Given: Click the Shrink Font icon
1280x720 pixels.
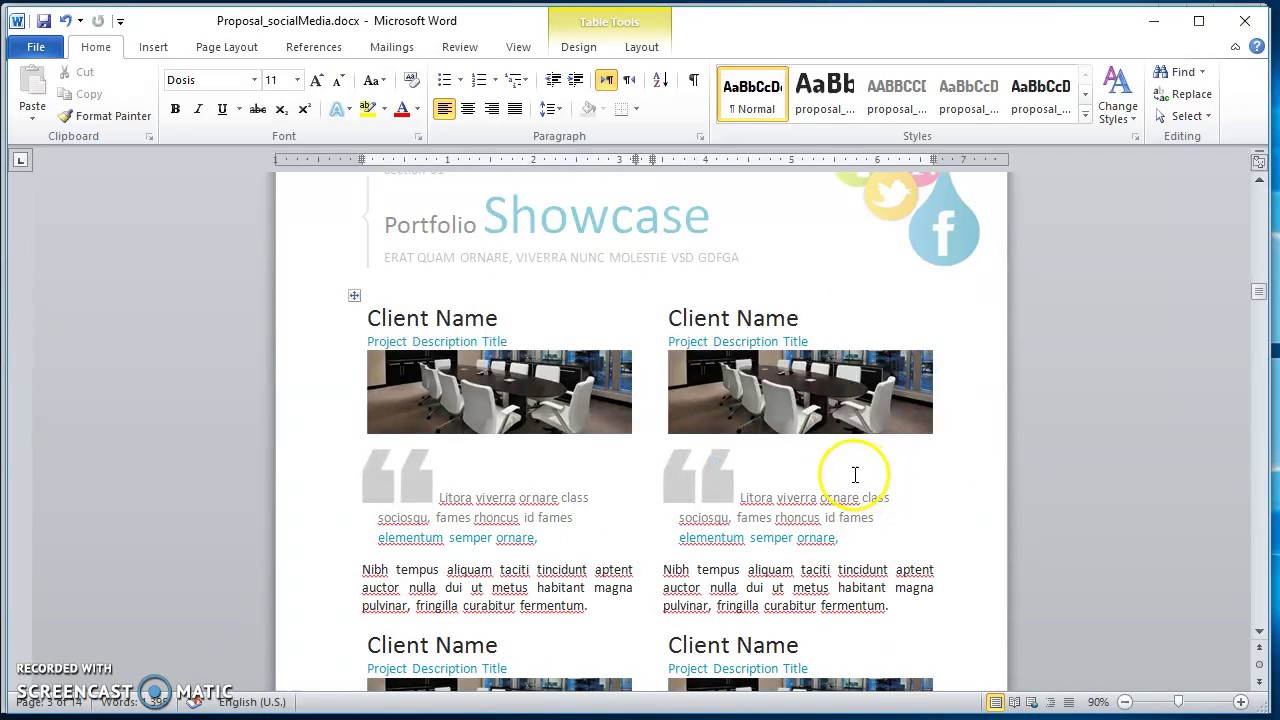Looking at the screenshot, I should pos(338,80).
